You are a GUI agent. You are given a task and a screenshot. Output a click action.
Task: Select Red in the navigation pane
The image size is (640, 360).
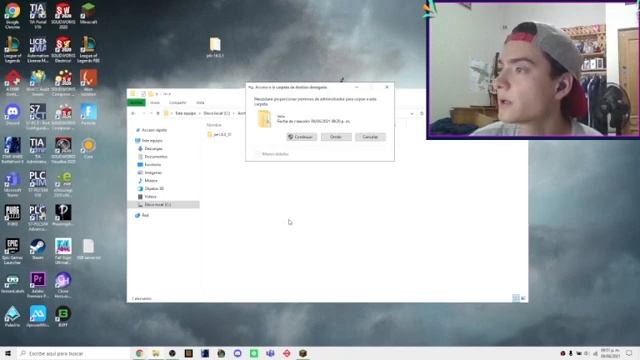click(142, 215)
